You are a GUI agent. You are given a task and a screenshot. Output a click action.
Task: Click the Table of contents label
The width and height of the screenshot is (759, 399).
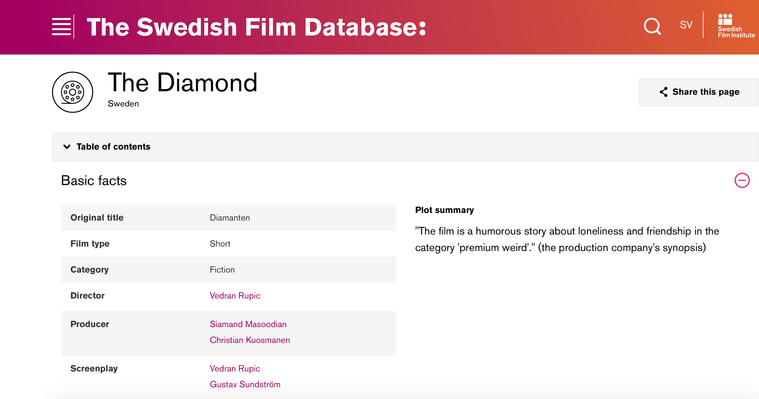(113, 147)
